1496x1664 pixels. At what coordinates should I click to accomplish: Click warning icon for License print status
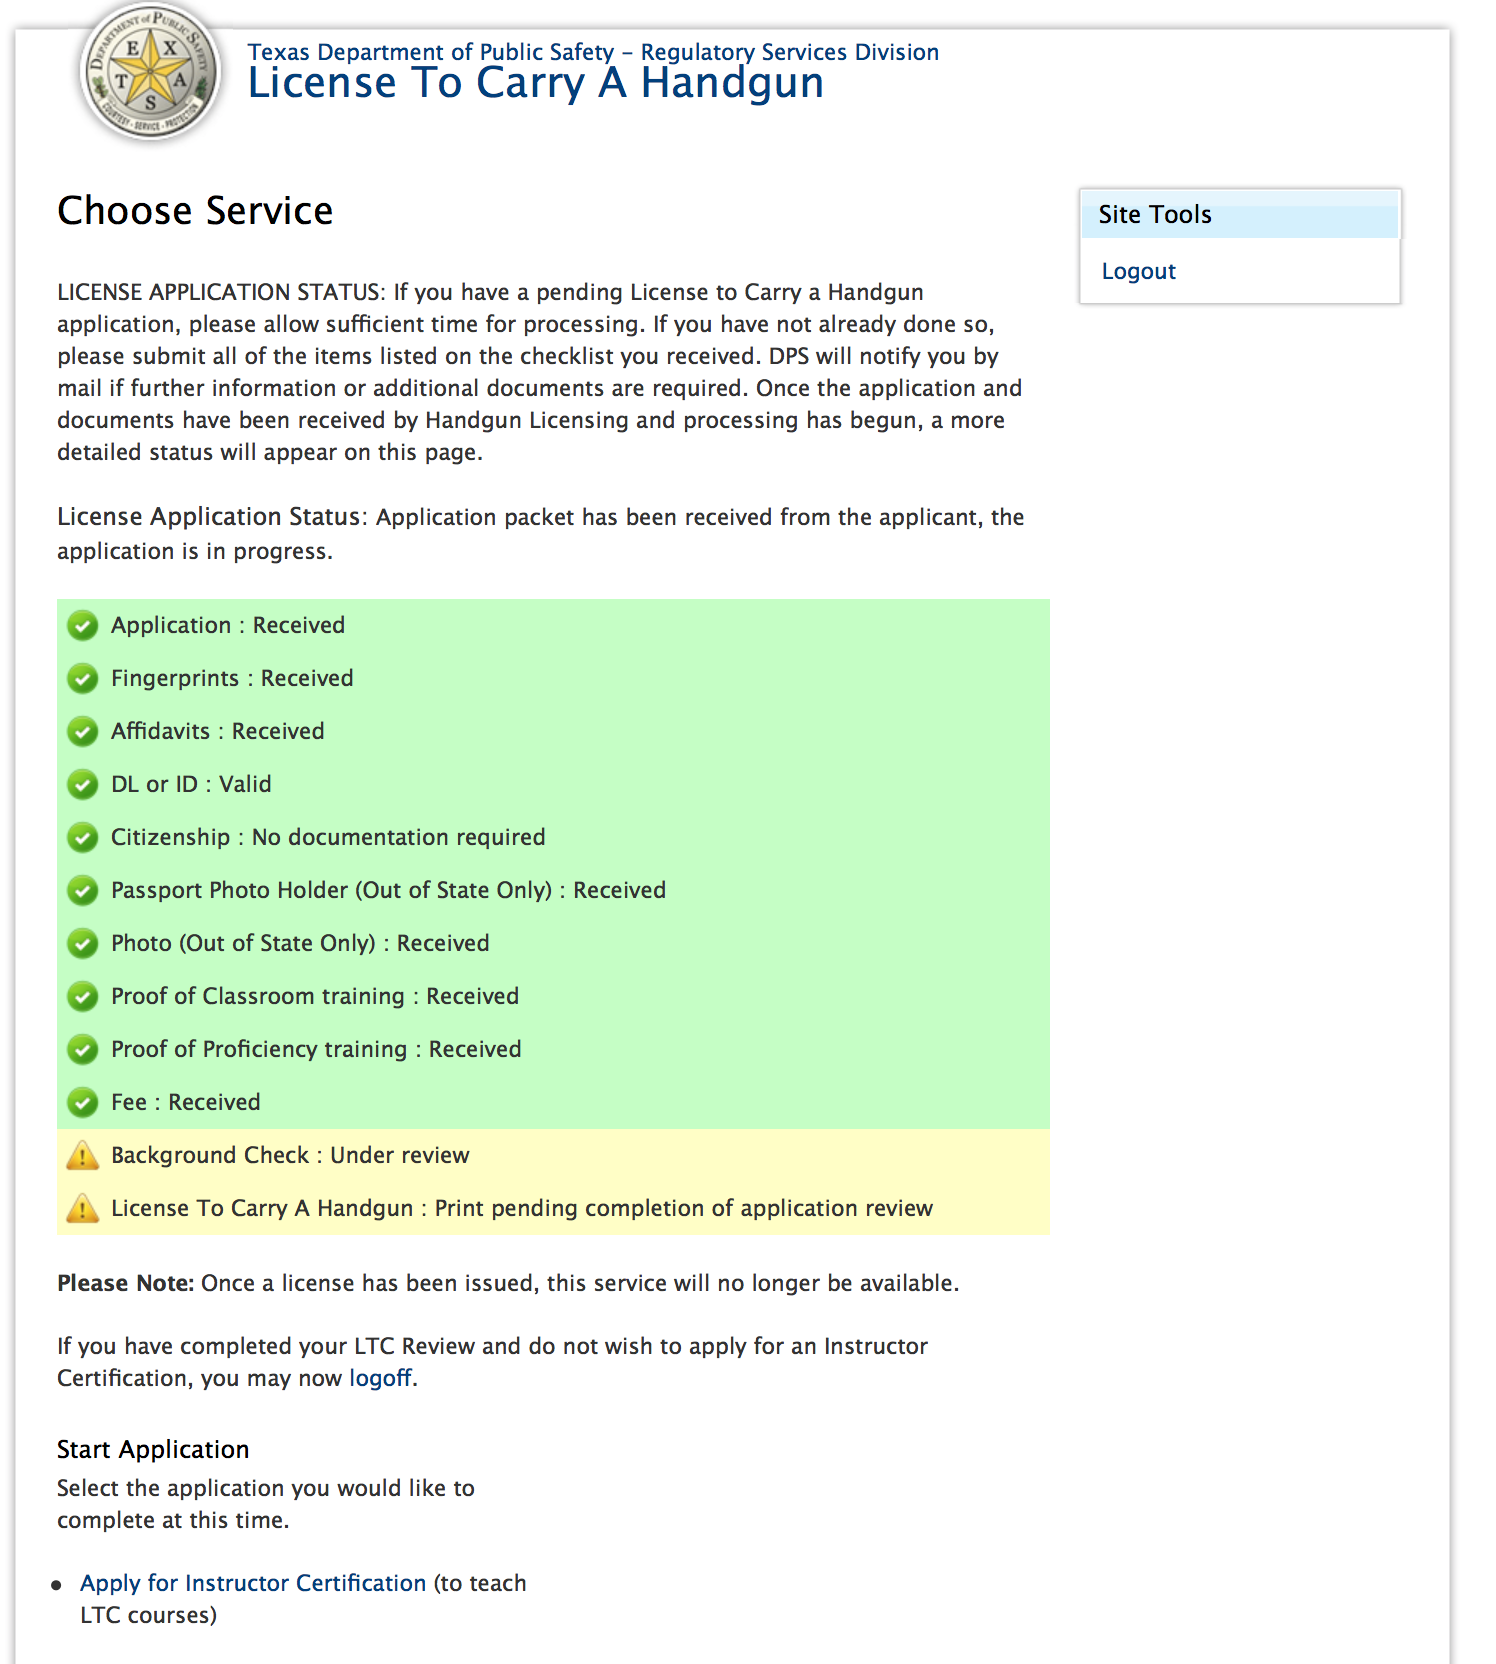(82, 1209)
